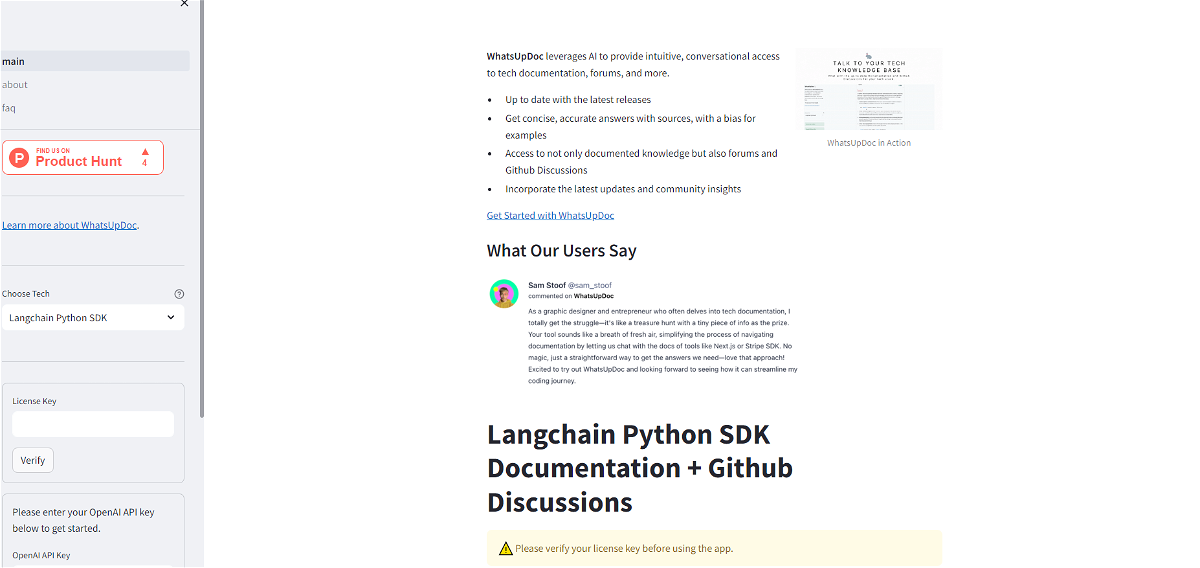1200x568 pixels.
Task: Follow Get Started with WhatsUpDoc link
Action: click(550, 215)
